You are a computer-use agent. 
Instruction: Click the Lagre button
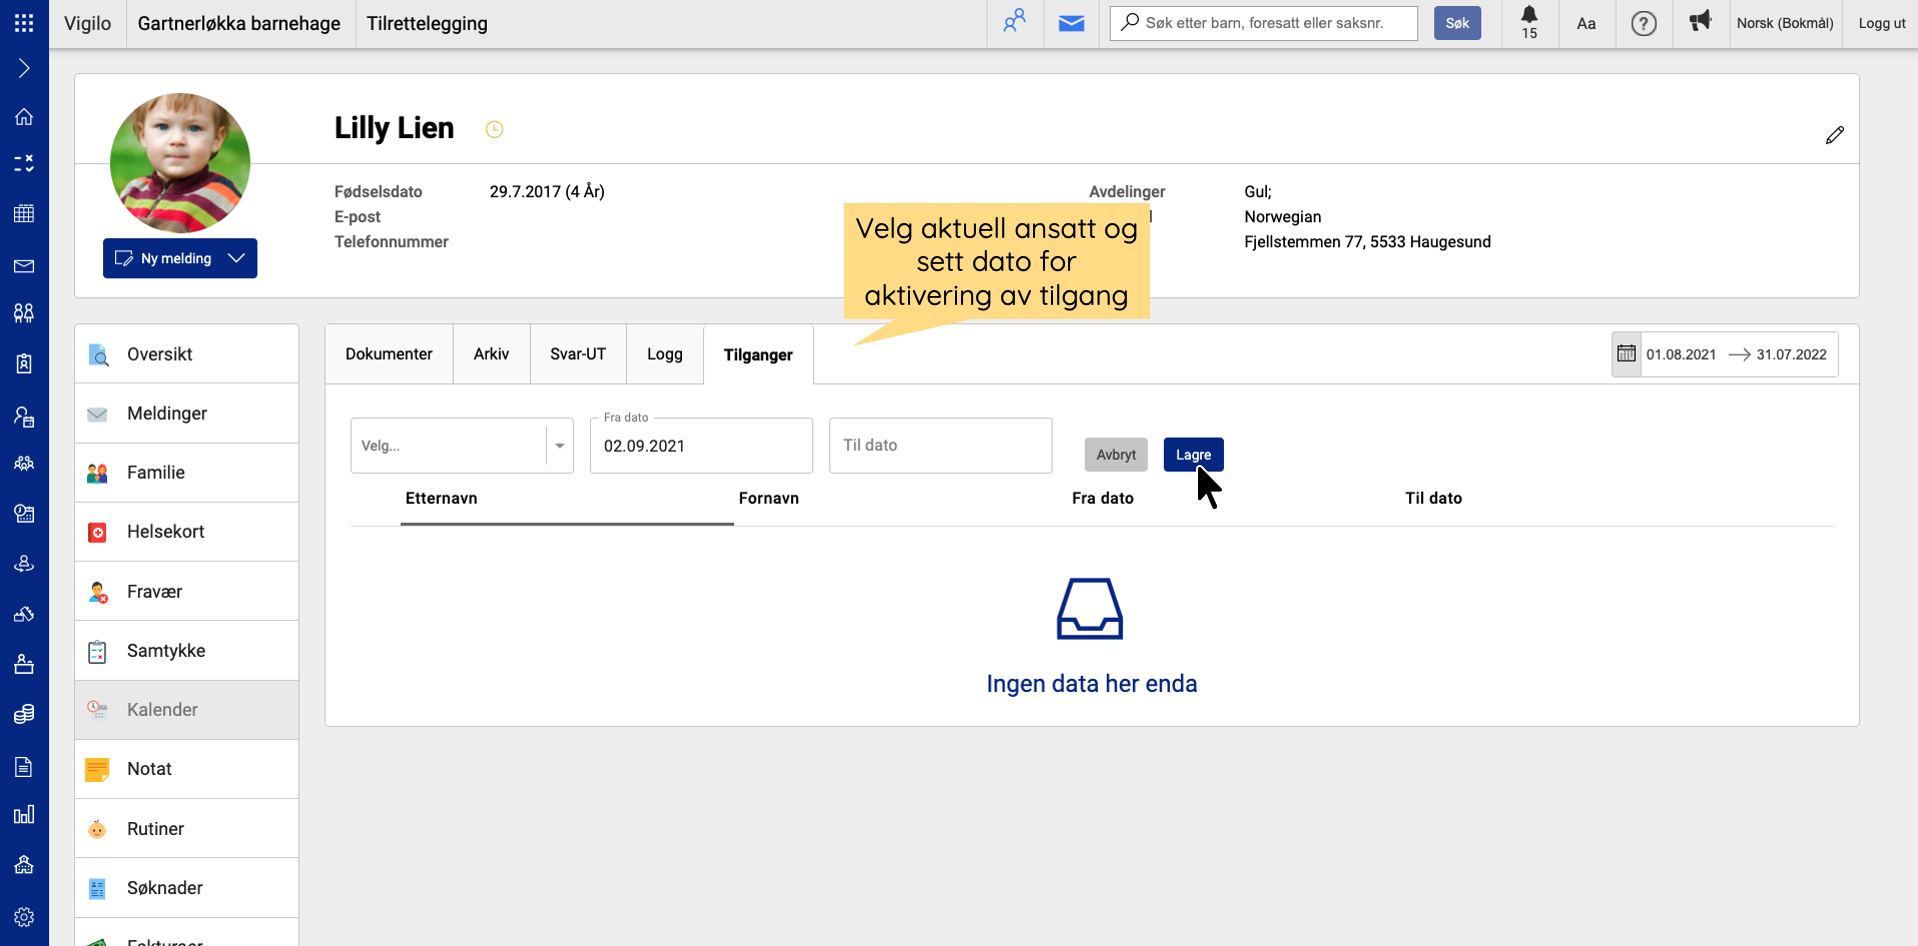coord(1192,454)
